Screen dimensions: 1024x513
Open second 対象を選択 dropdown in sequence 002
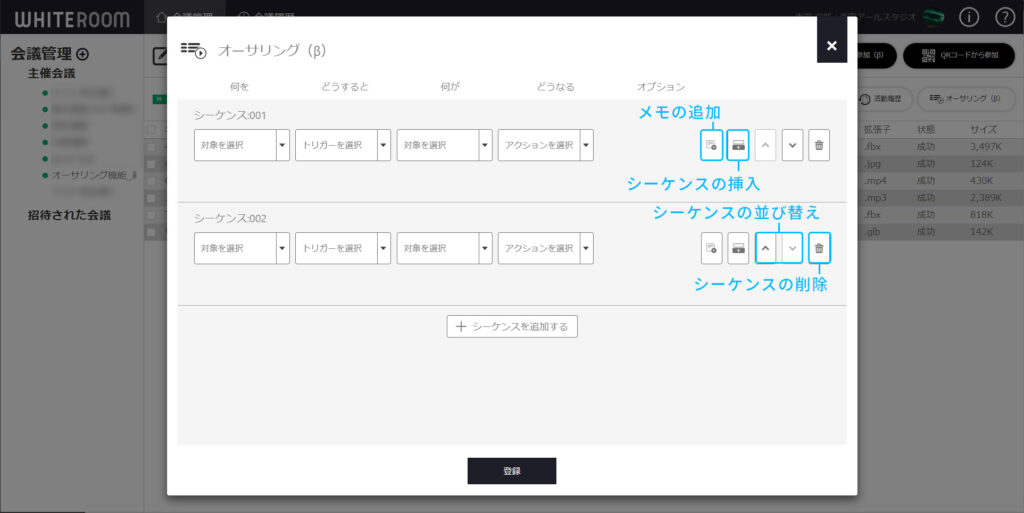click(444, 248)
